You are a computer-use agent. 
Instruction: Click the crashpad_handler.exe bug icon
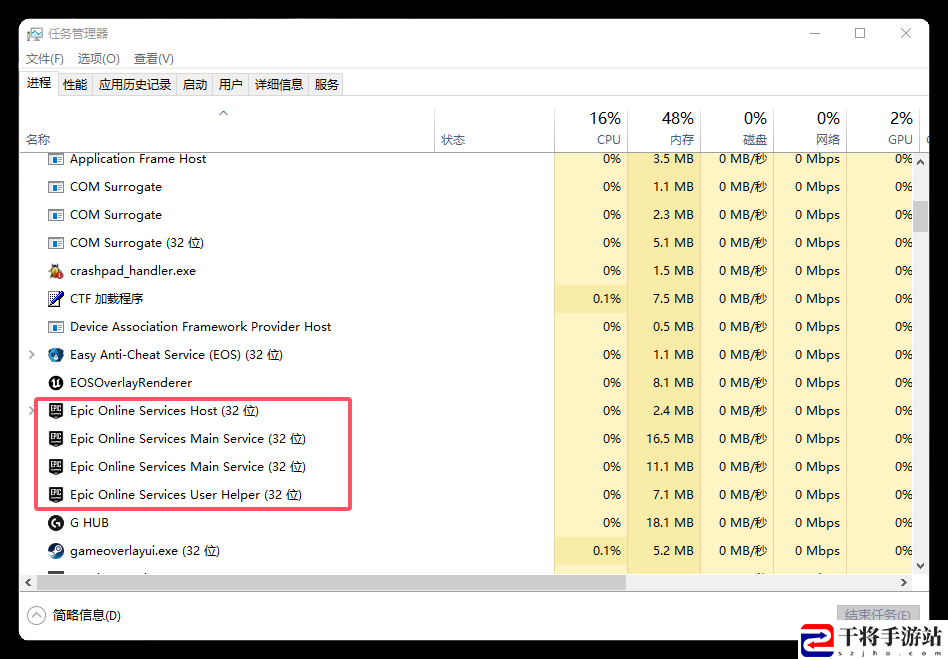point(56,271)
